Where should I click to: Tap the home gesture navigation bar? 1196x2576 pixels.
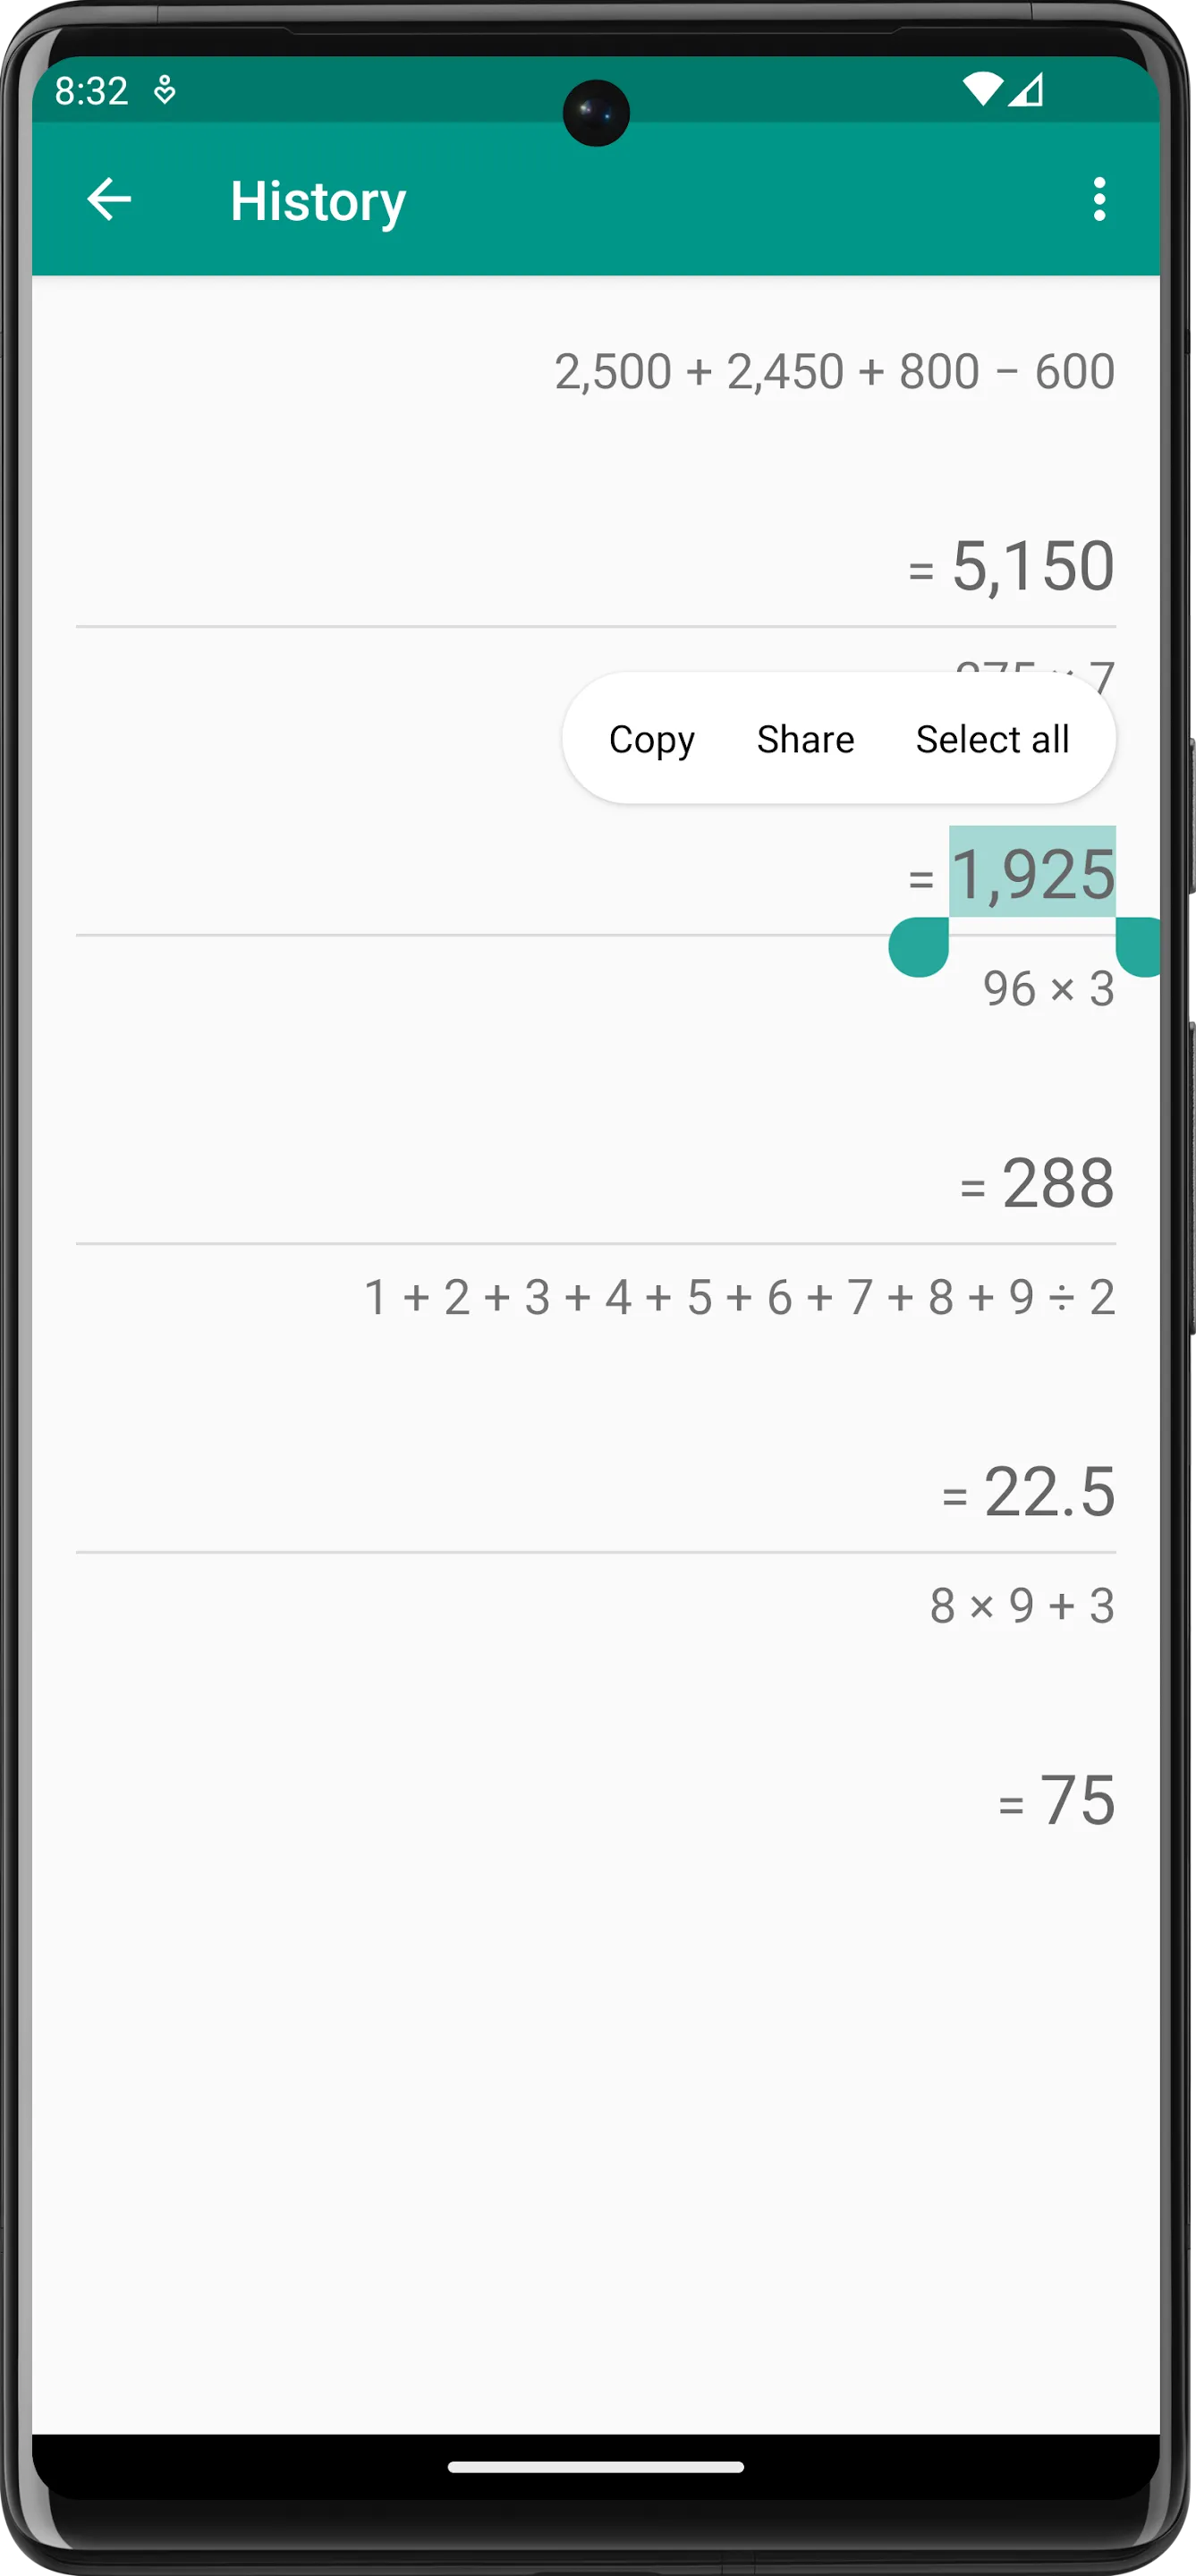596,2467
